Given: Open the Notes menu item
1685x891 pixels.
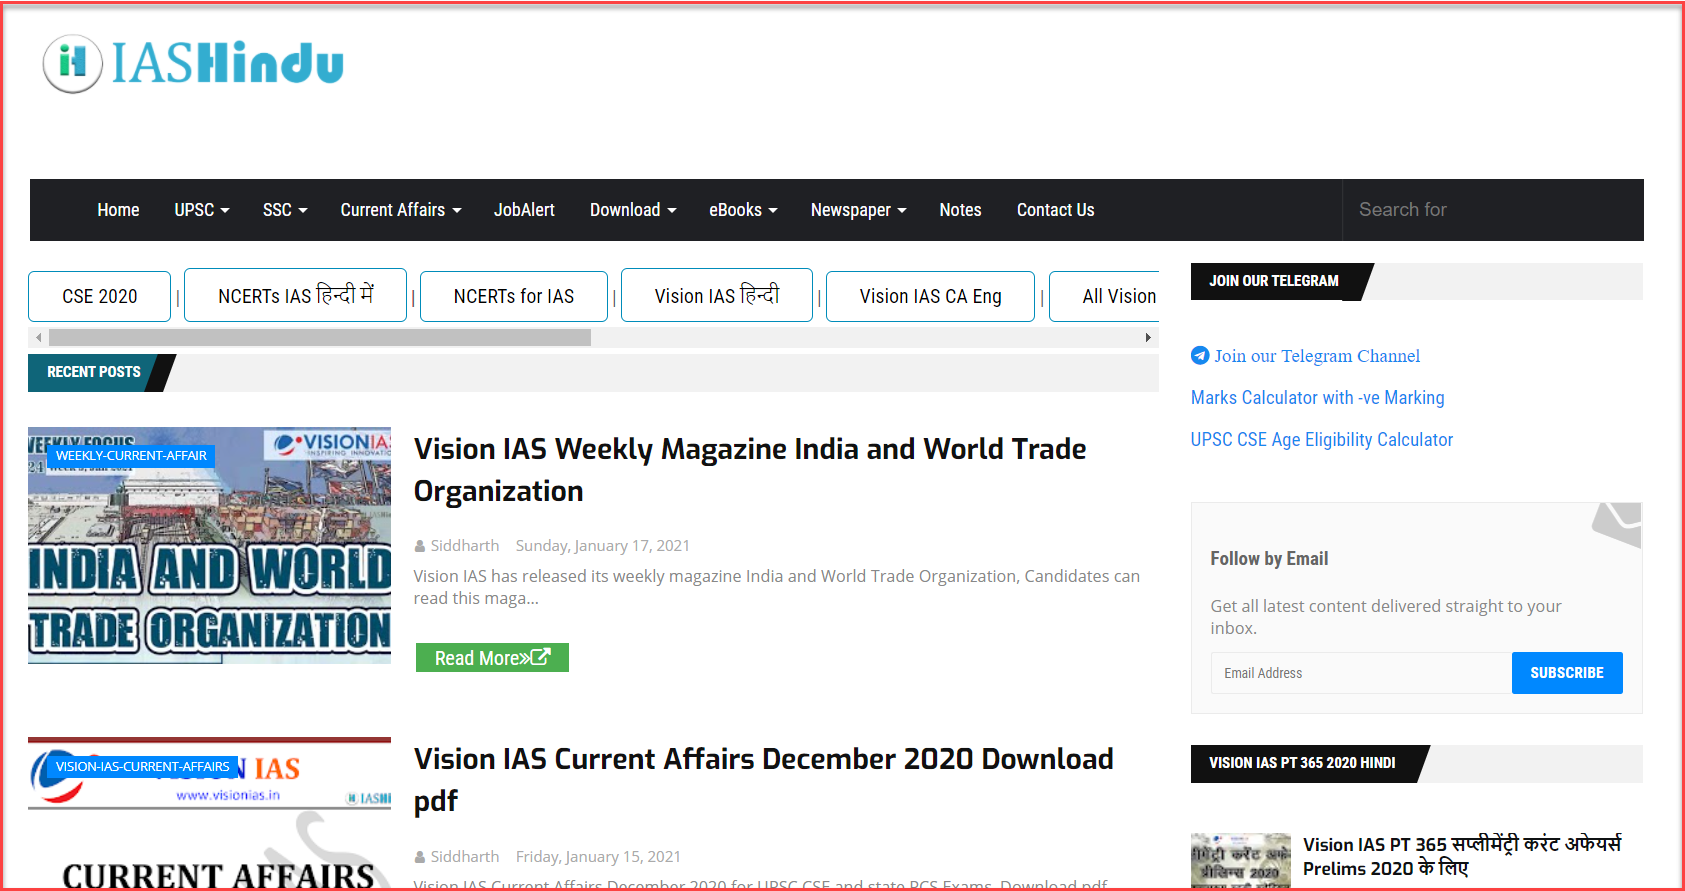Looking at the screenshot, I should (960, 210).
